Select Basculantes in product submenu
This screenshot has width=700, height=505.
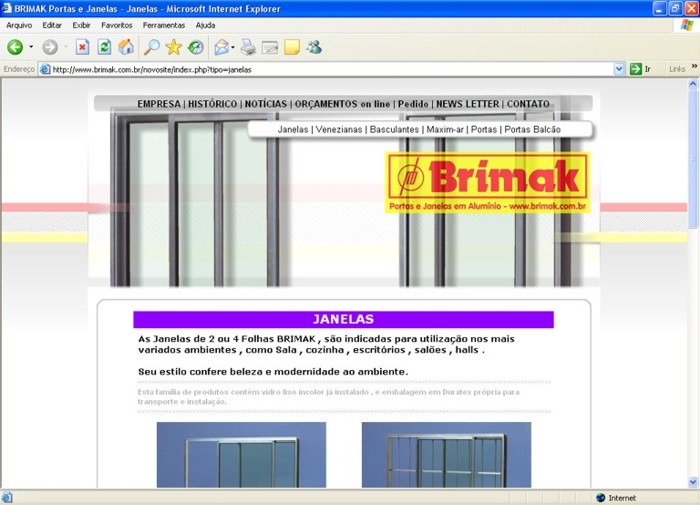[x=394, y=129]
